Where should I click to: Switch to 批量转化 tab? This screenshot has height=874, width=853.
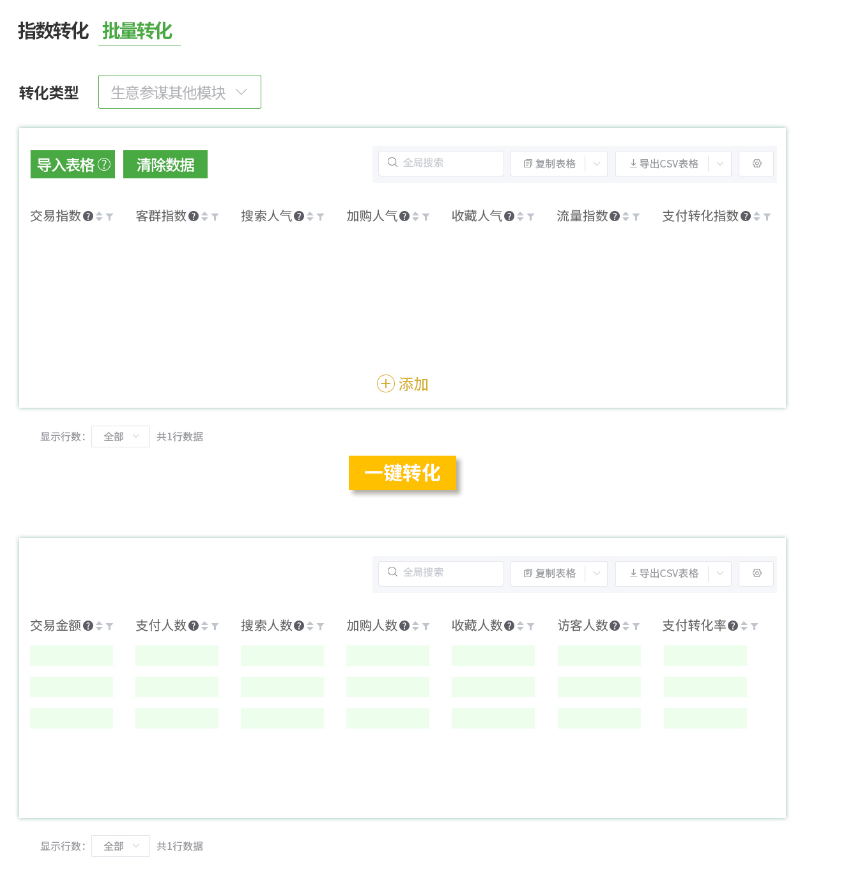point(137,31)
